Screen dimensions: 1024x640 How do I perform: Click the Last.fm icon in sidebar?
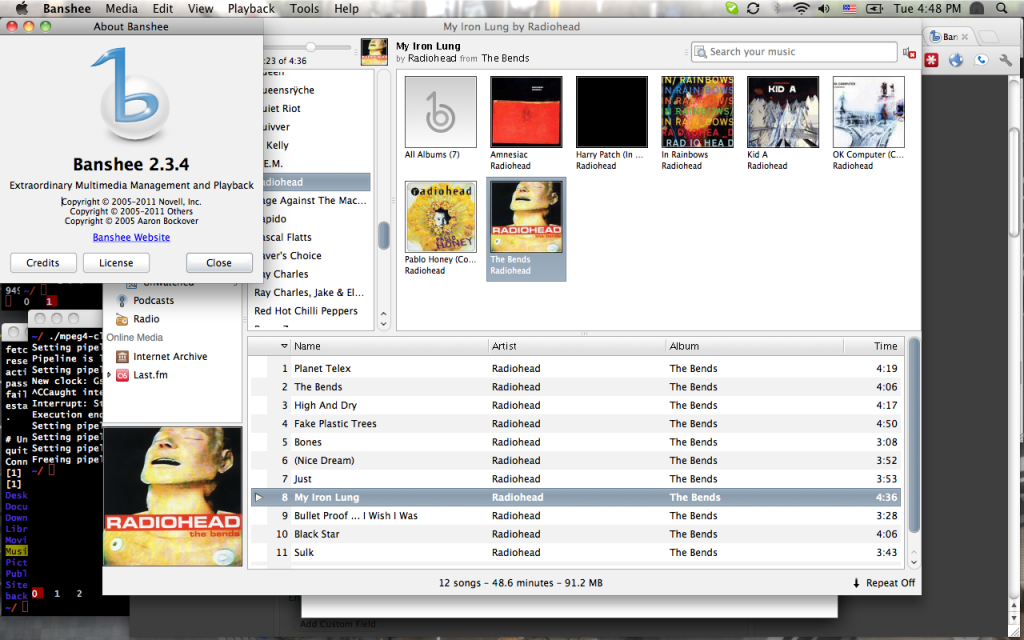coord(122,375)
